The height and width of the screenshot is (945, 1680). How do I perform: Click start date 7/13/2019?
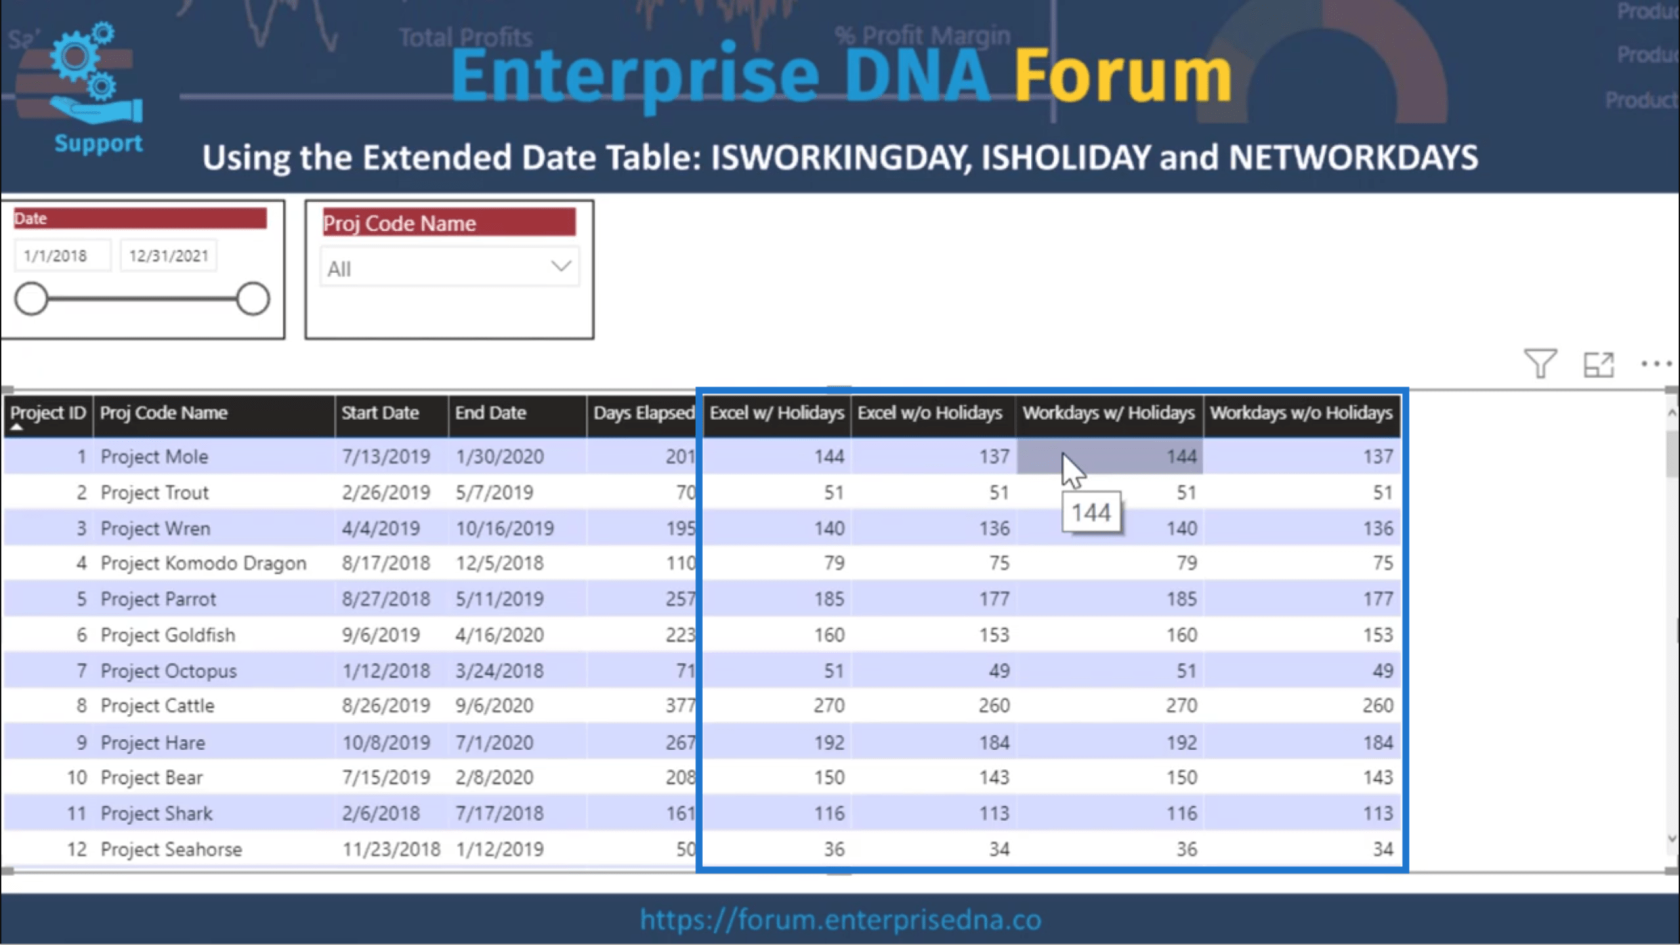click(x=386, y=457)
